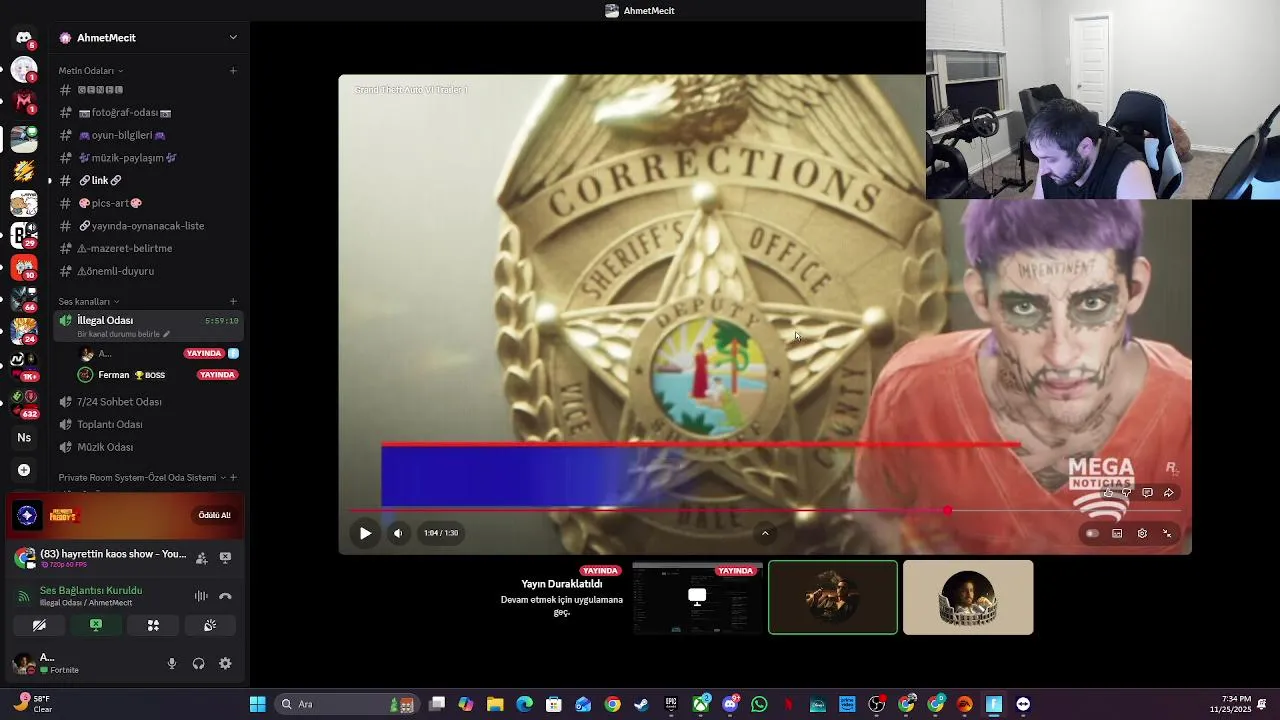This screenshot has width=1280, height=720.
Task: Open activities launcher button
Action: (153, 625)
